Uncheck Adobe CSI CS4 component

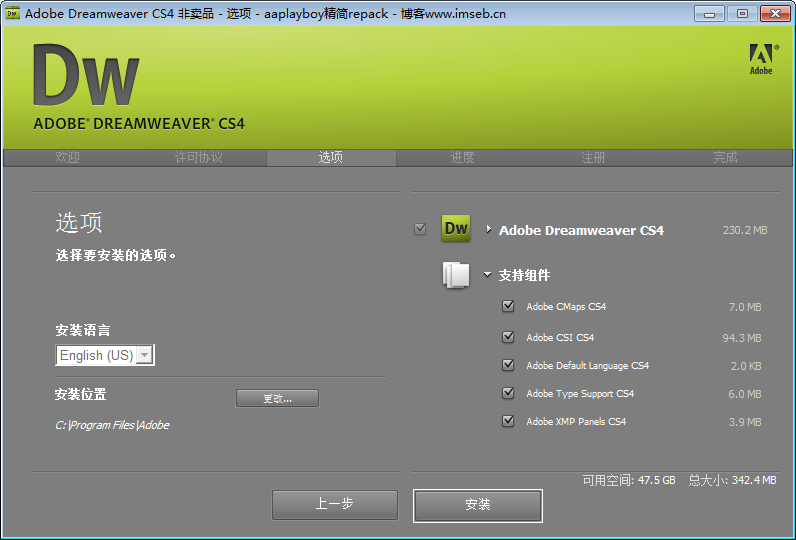508,337
